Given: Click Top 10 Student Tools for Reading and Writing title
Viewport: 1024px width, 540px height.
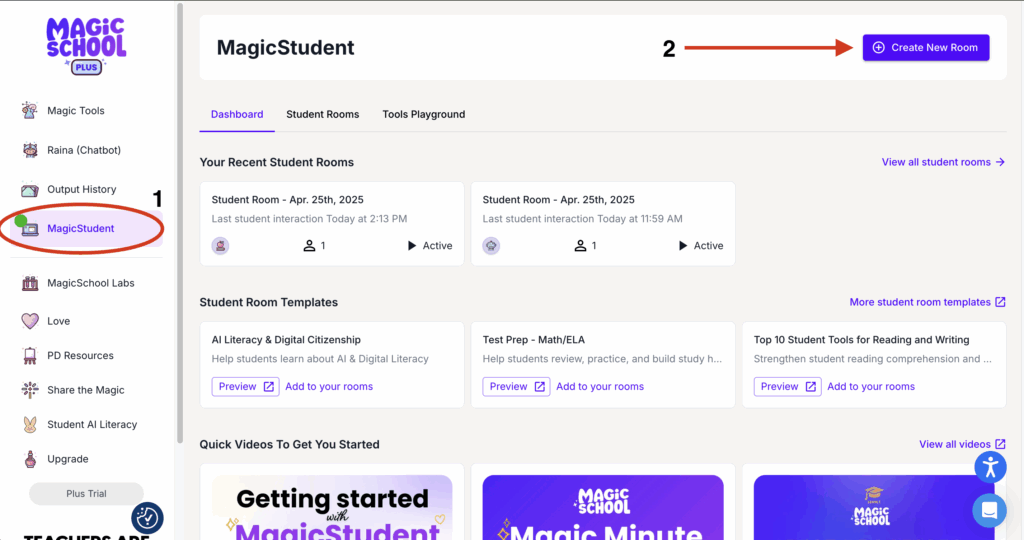Looking at the screenshot, I should 861,340.
